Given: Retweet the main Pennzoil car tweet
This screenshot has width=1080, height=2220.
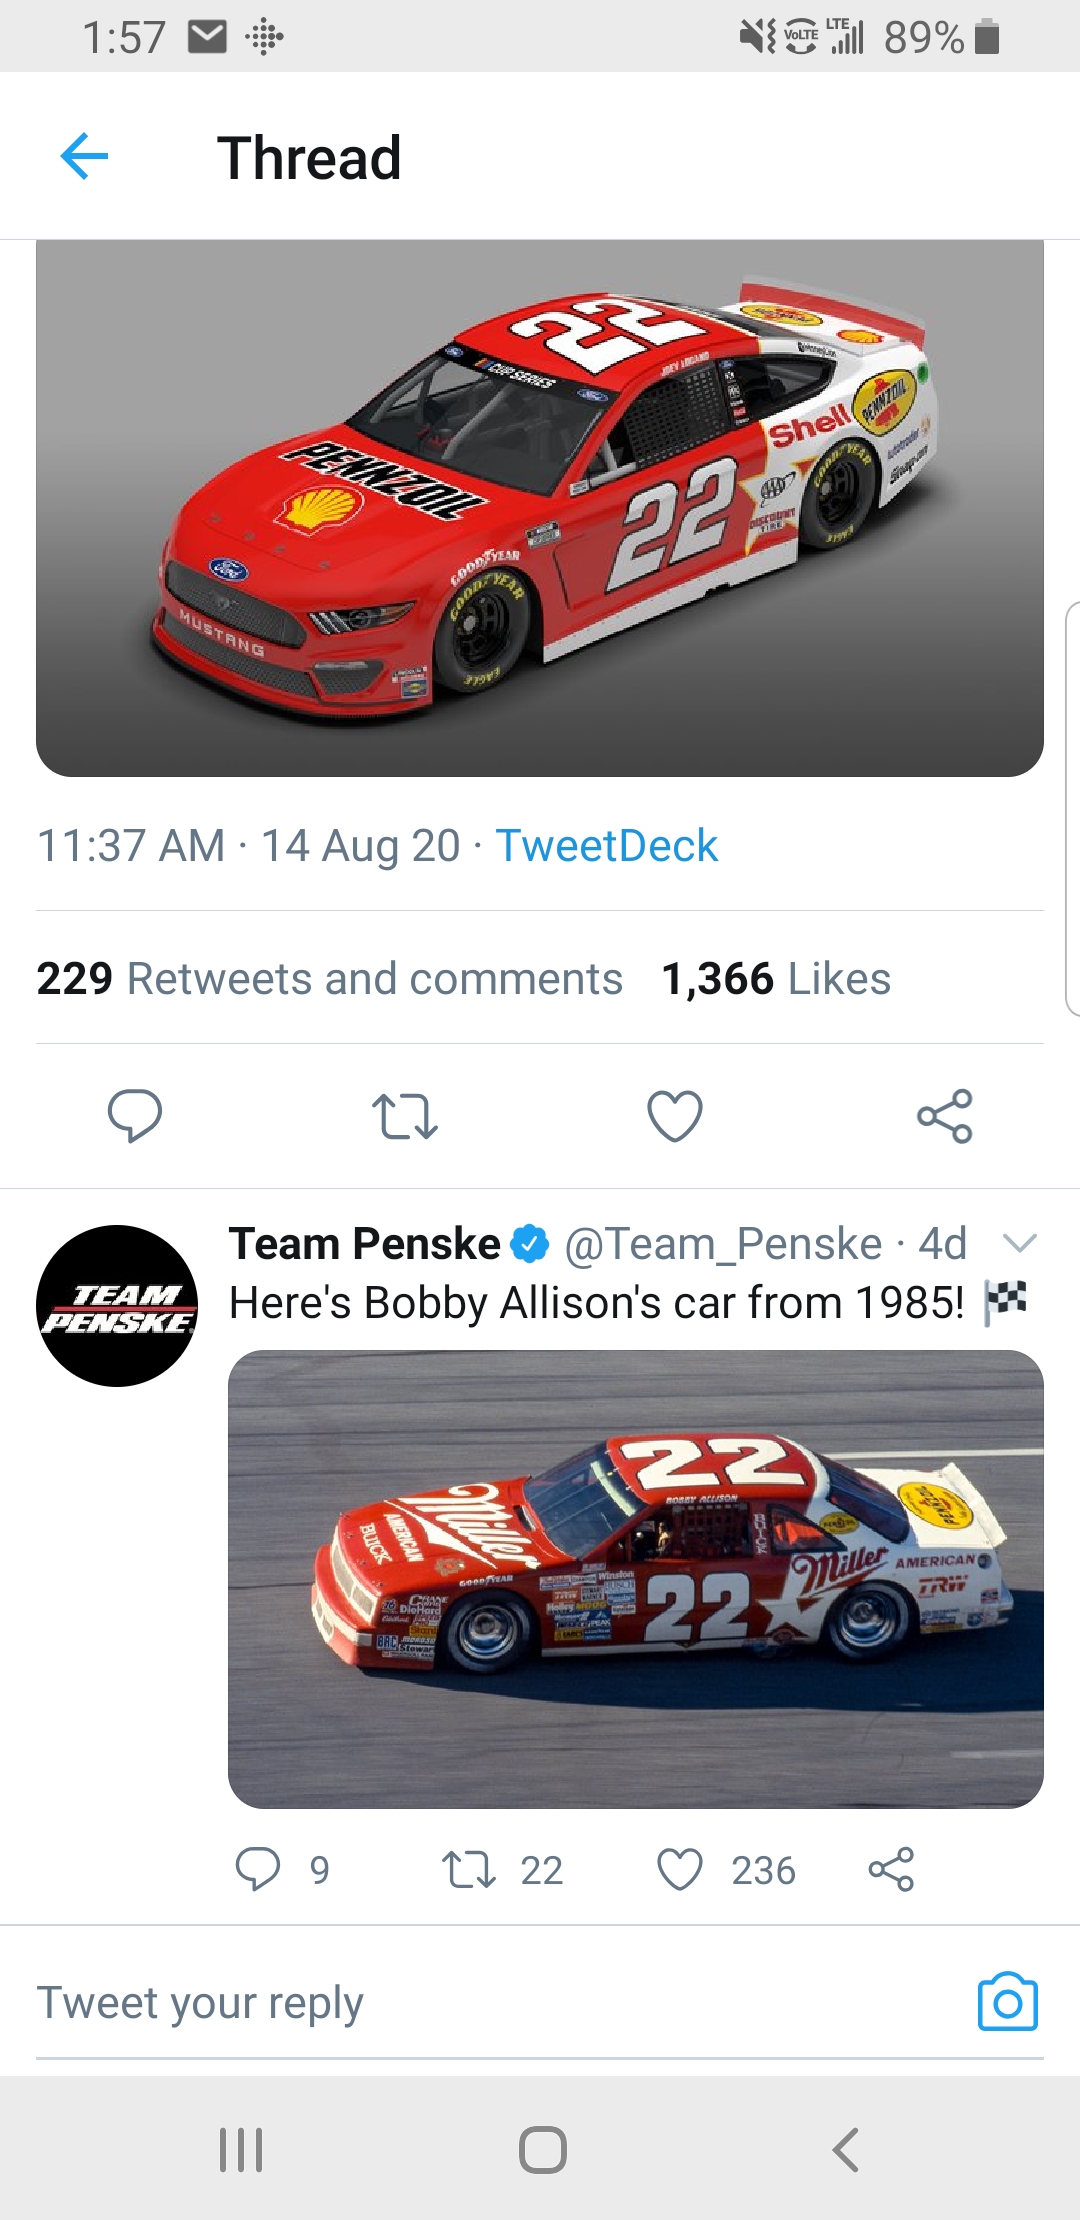Looking at the screenshot, I should click(x=404, y=1116).
